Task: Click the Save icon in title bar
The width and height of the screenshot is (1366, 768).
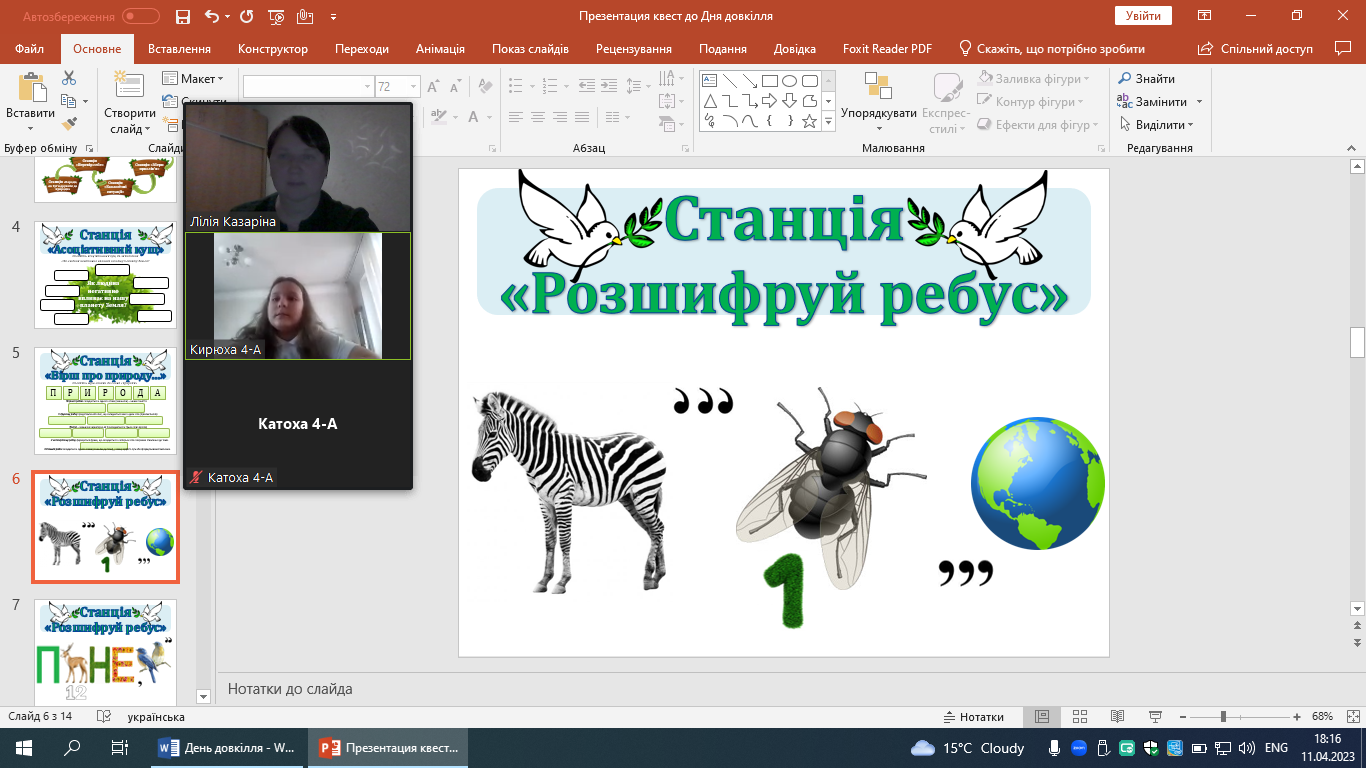Action: (x=182, y=16)
